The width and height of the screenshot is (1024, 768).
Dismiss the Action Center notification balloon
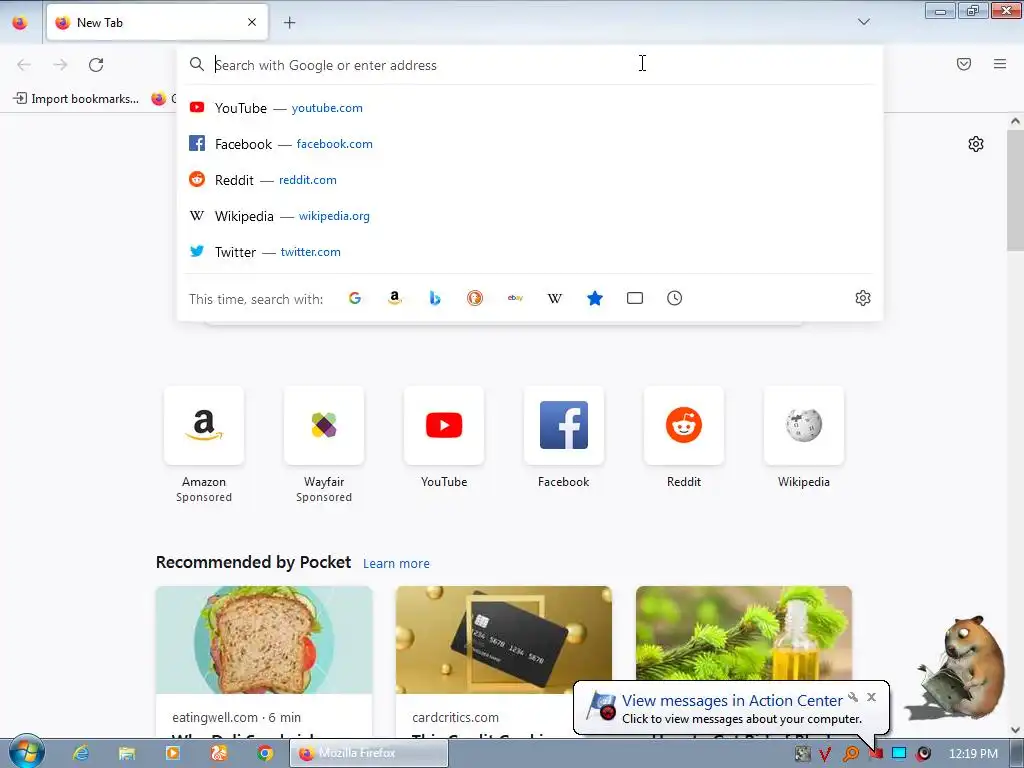(871, 697)
